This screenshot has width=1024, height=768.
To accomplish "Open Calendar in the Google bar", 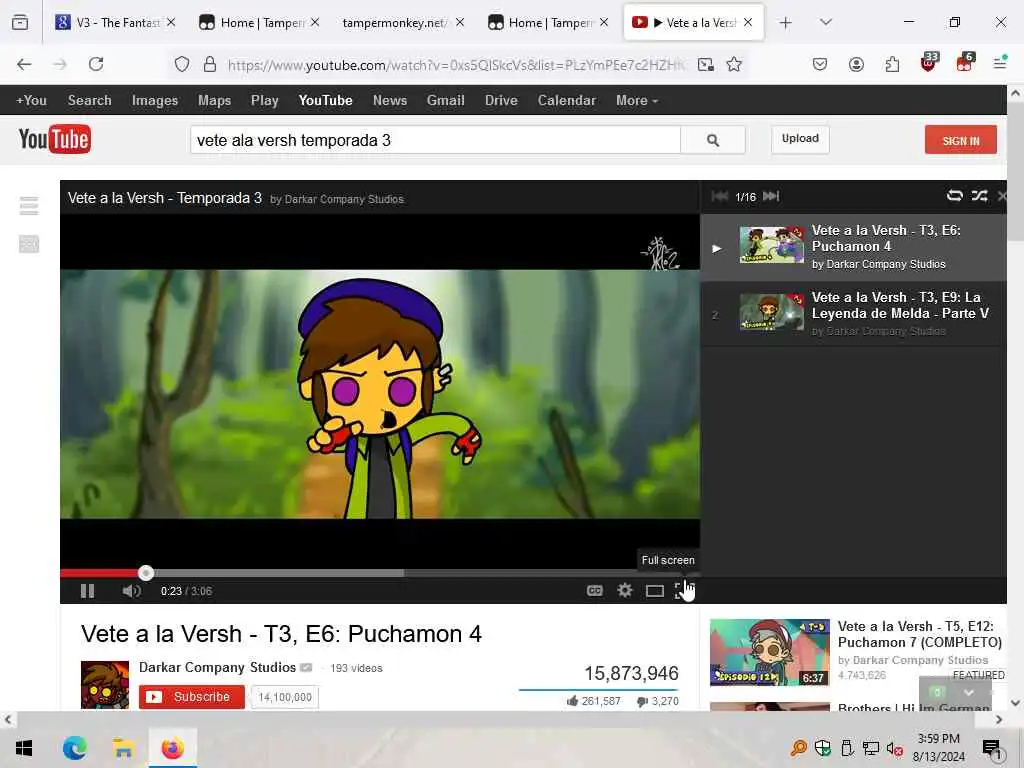I will click(x=567, y=101).
